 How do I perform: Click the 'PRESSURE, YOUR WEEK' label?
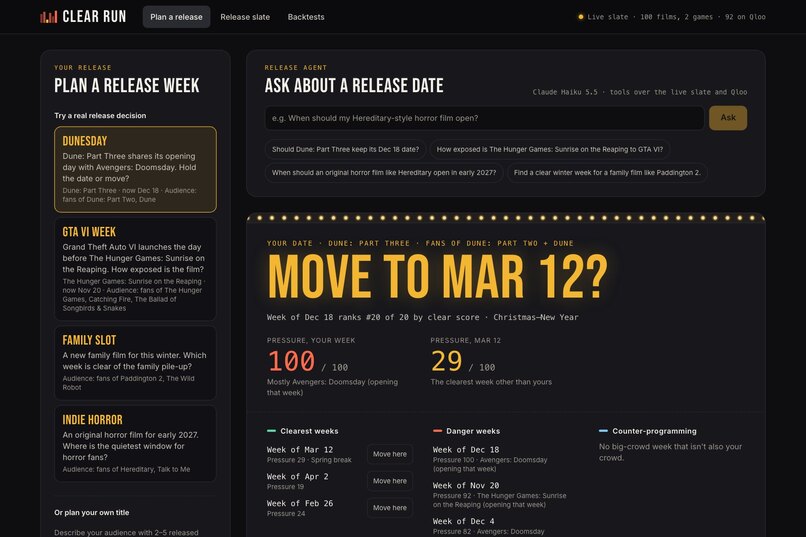coord(311,340)
